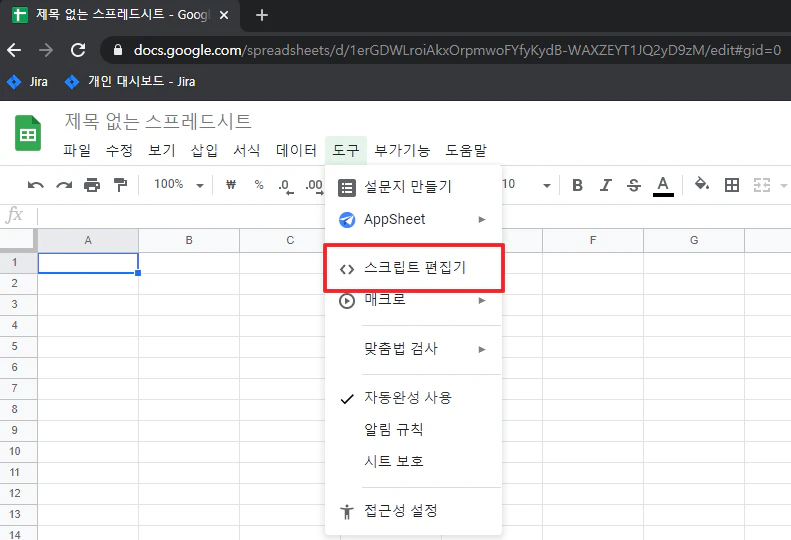The width and height of the screenshot is (791, 540).
Task: Click the formula bar input
Action: (x=414, y=216)
